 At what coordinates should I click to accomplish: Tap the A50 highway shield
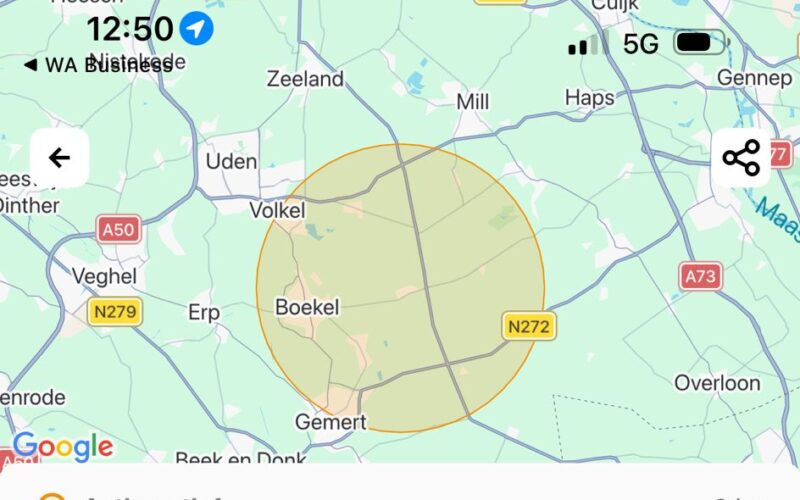pyautogui.click(x=118, y=230)
